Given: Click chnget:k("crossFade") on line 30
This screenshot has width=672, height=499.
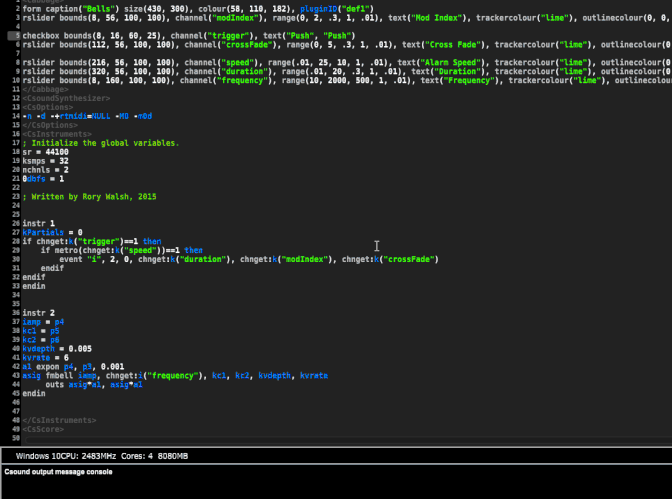Looking at the screenshot, I should click(390, 259).
